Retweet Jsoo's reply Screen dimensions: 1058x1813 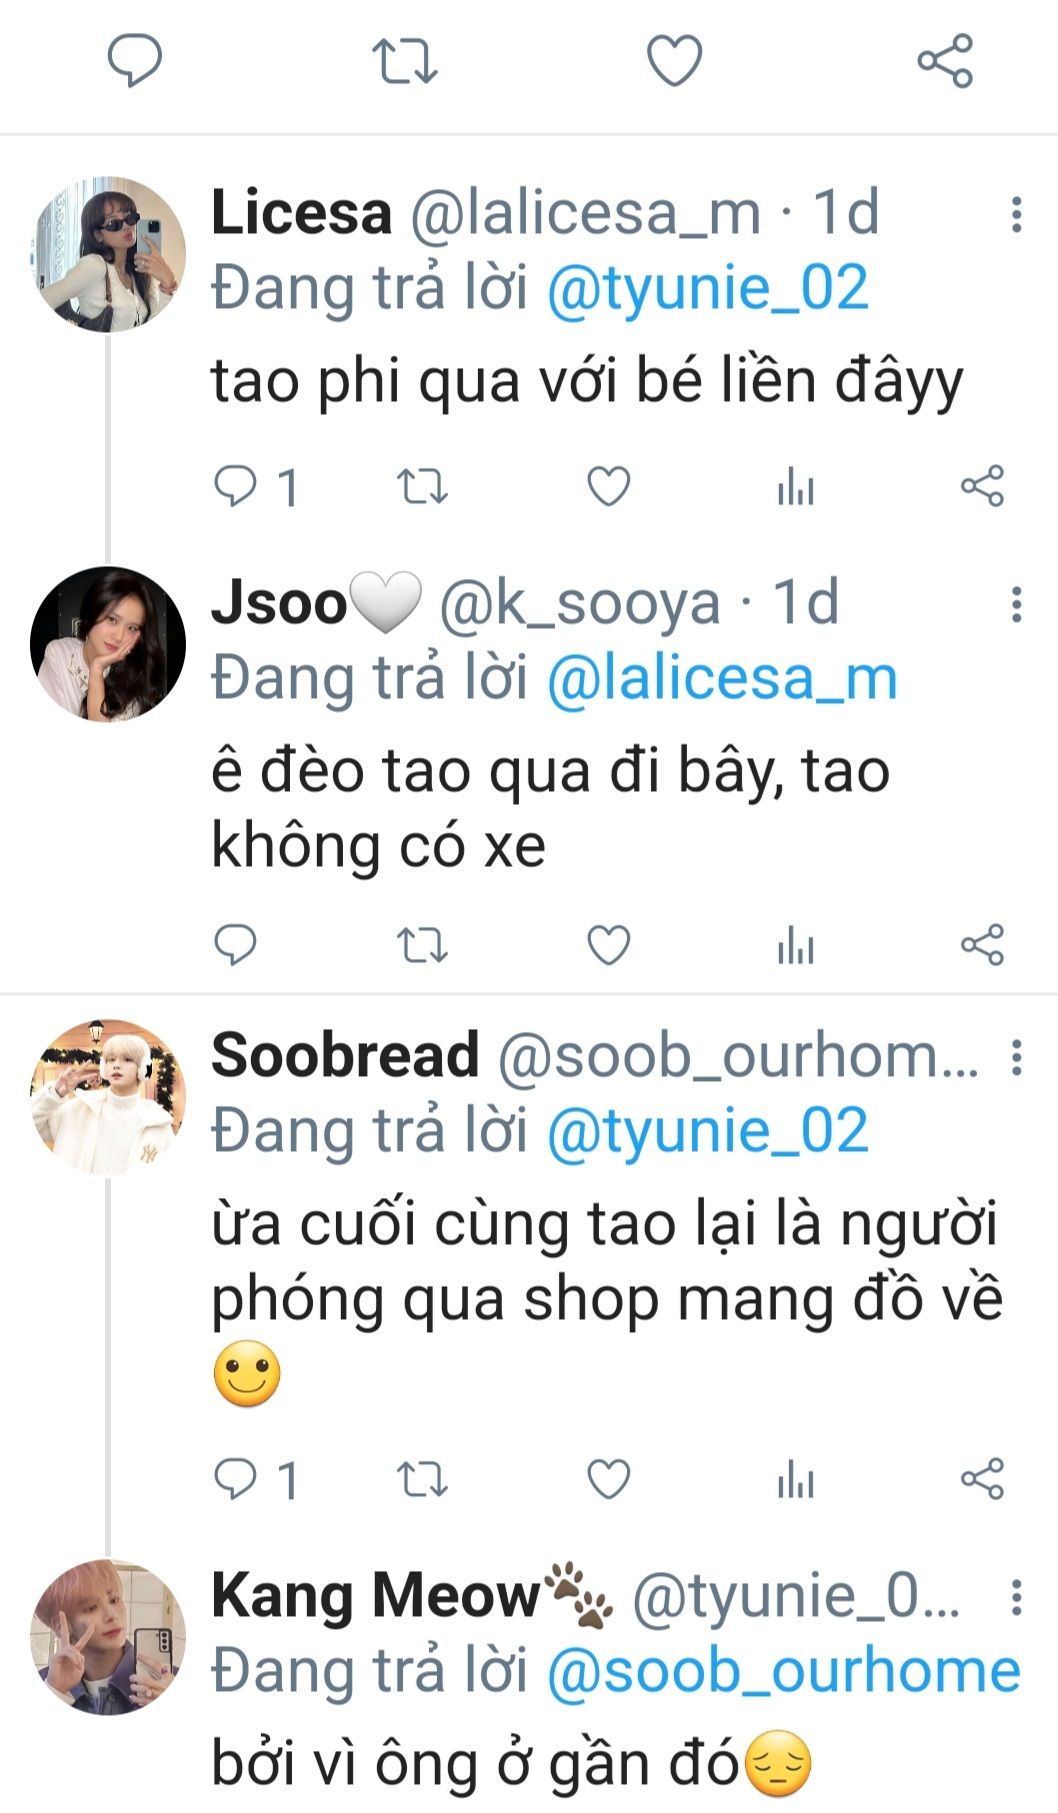422,944
